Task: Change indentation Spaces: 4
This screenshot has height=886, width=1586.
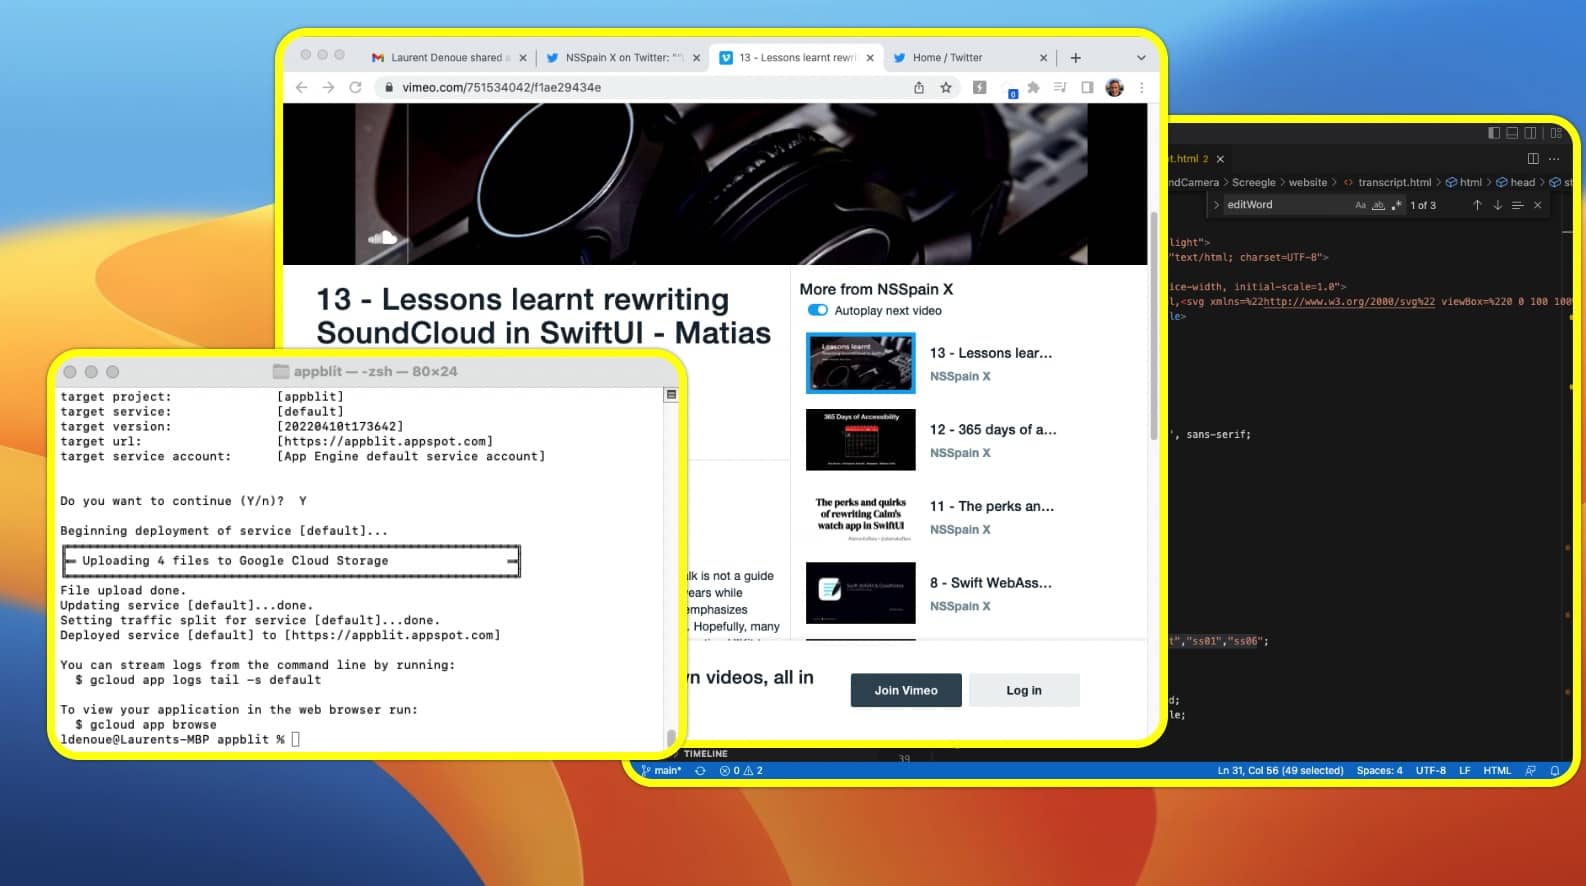Action: [x=1379, y=771]
